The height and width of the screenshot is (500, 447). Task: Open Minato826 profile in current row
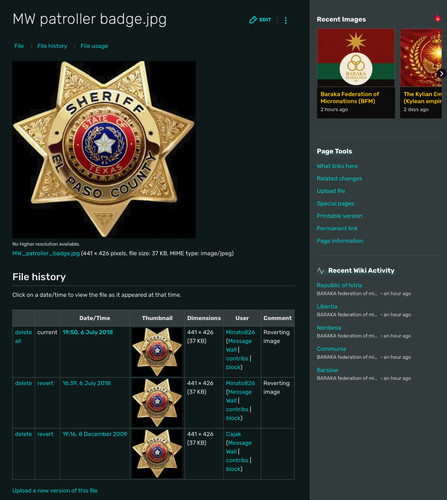click(x=240, y=332)
